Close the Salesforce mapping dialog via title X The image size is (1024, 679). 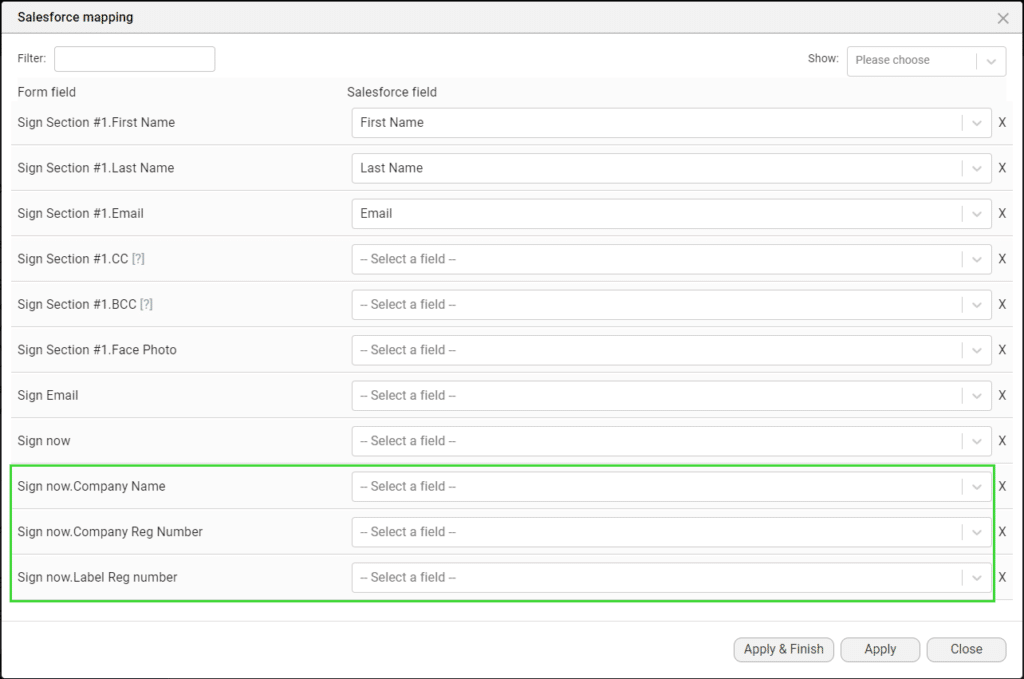click(1003, 18)
